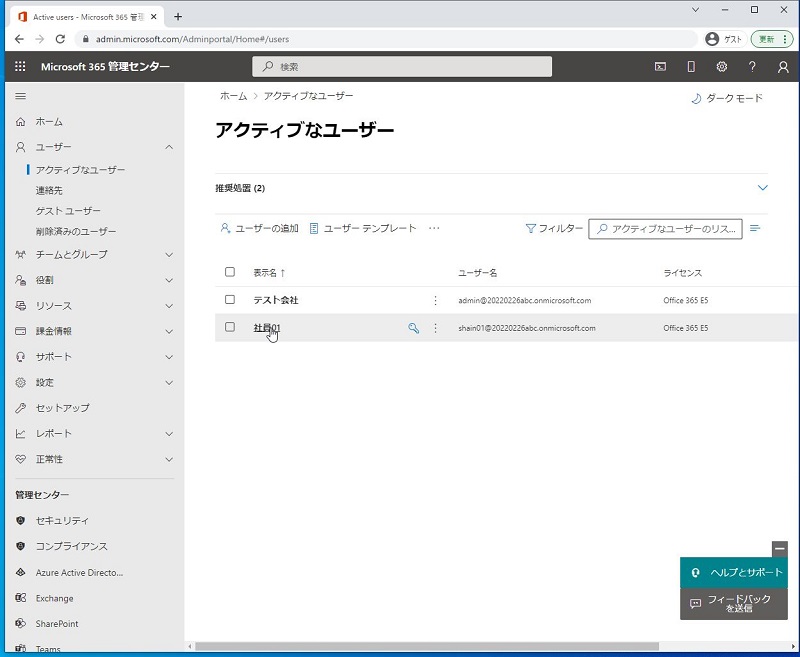Viewport: 800px width, 657px height.
Task: Collapse the ユーザー sidebar section
Action: coord(169,147)
